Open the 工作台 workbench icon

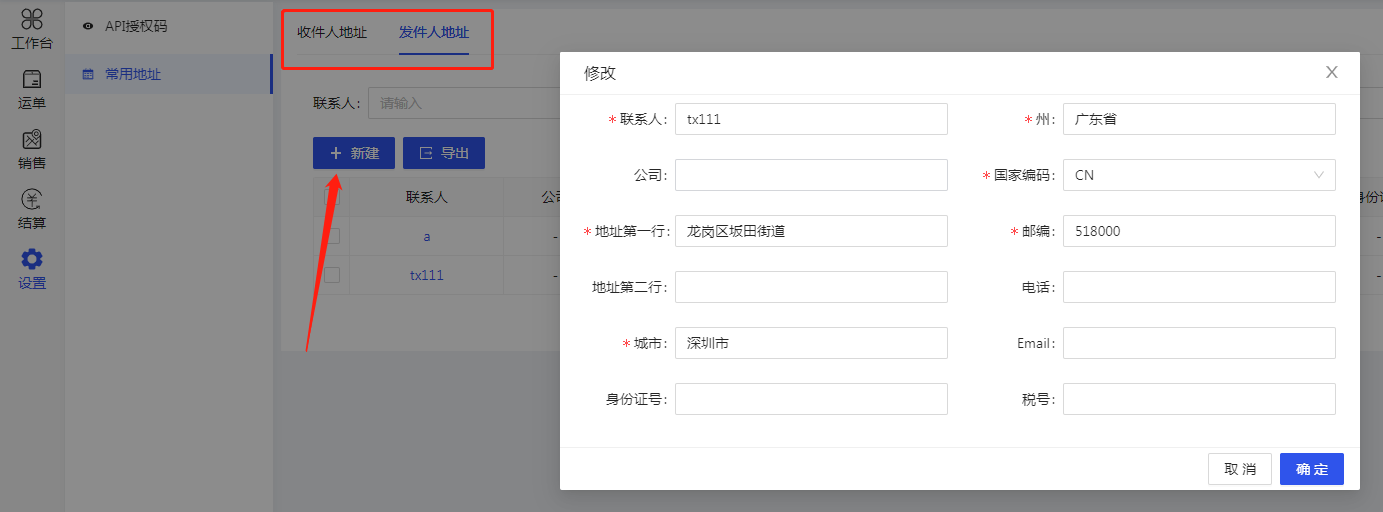32,19
